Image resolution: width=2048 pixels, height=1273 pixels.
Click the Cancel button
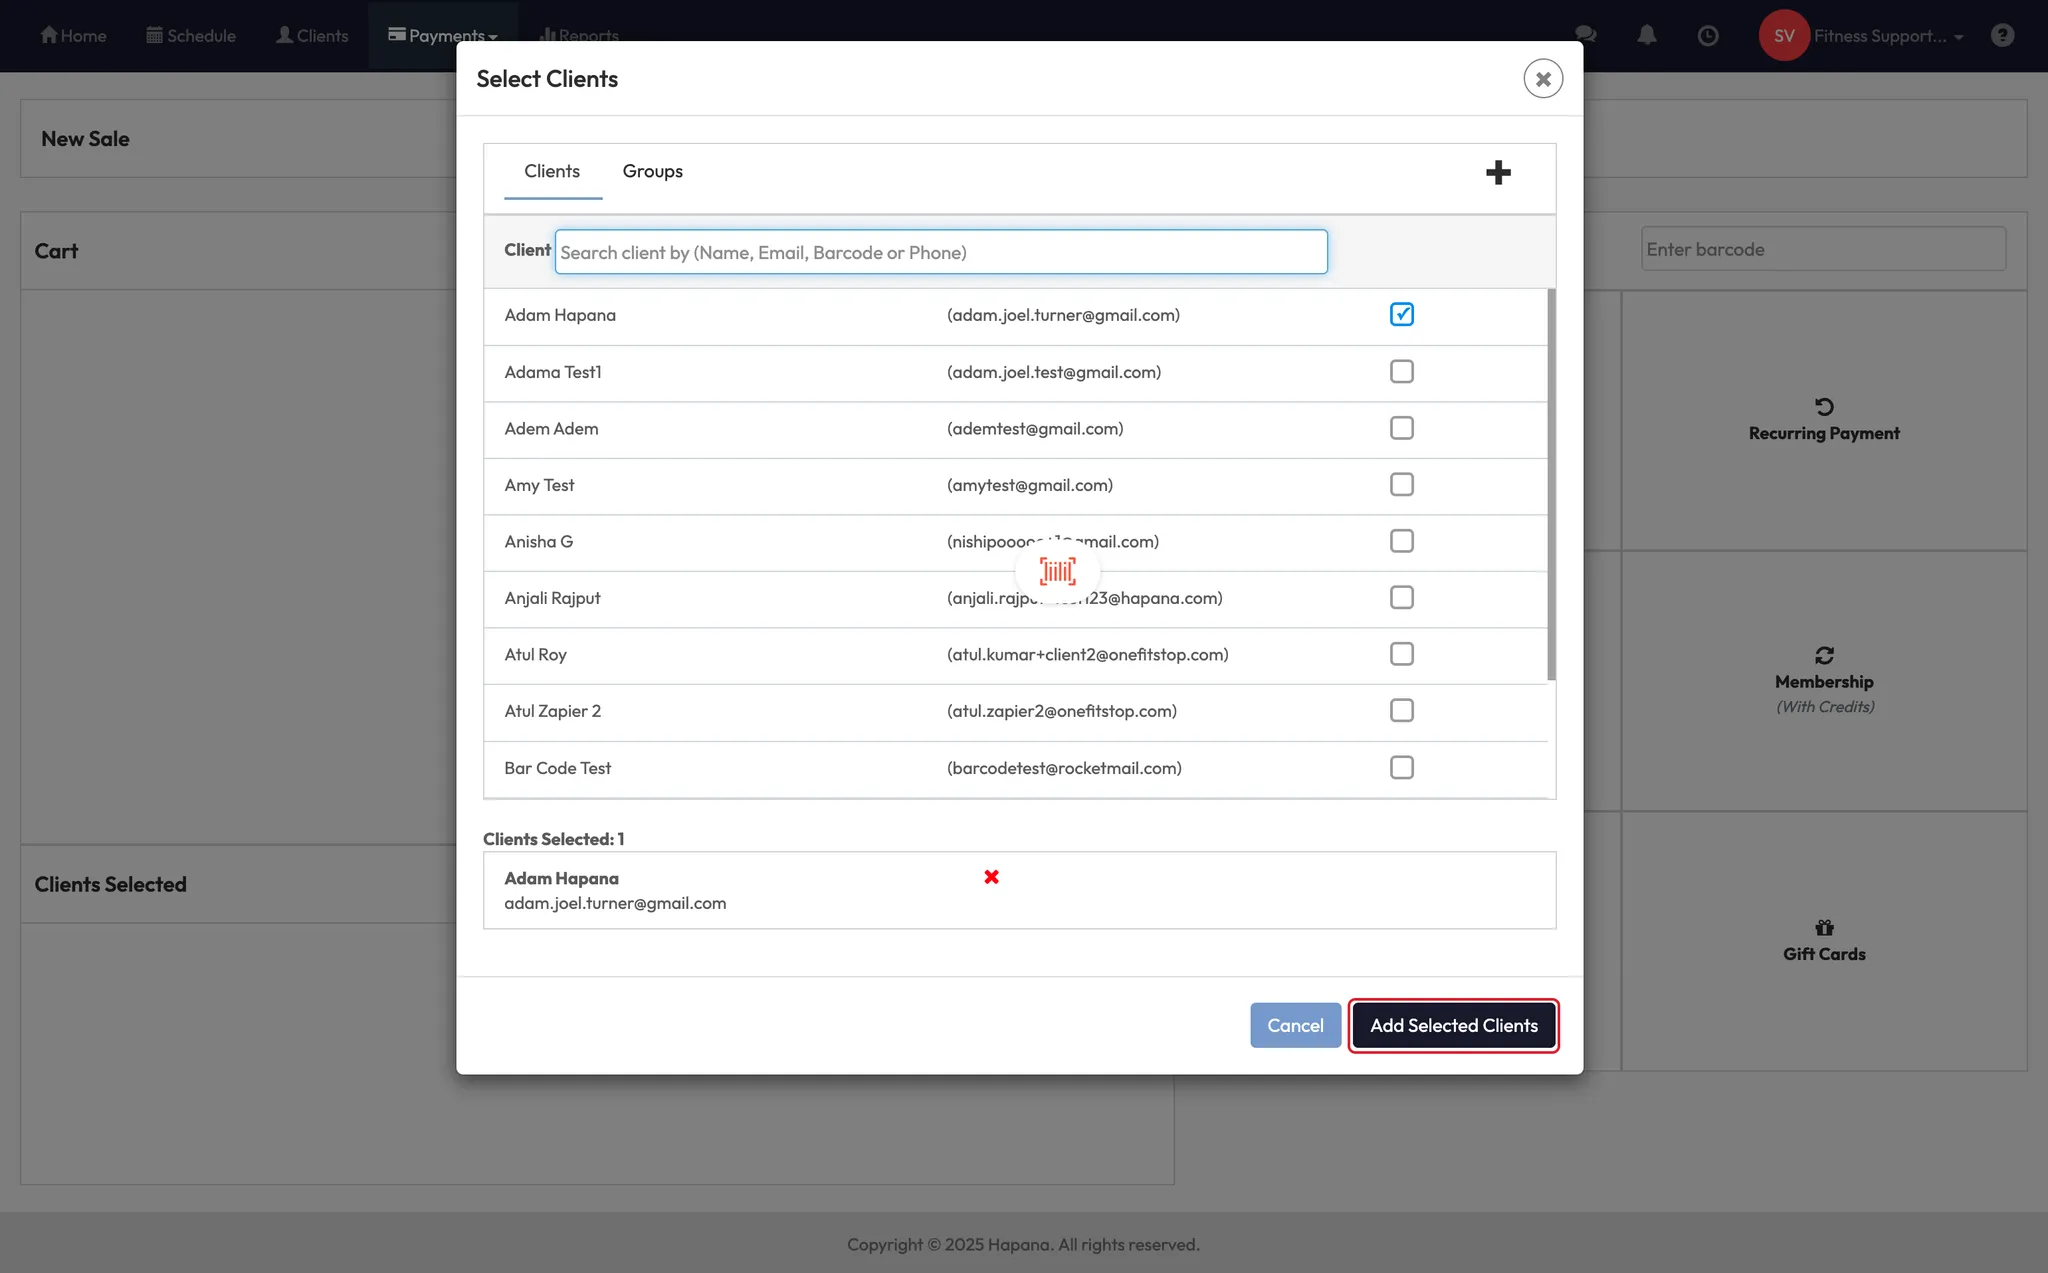pos(1294,1026)
